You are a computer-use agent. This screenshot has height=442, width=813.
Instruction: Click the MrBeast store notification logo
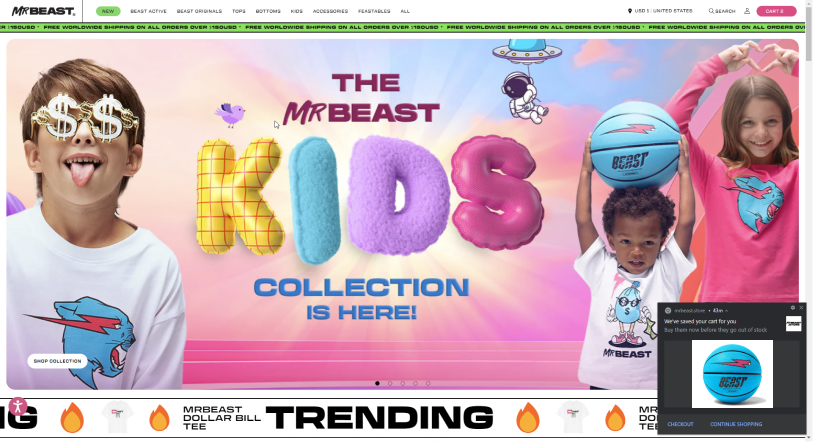(x=793, y=325)
